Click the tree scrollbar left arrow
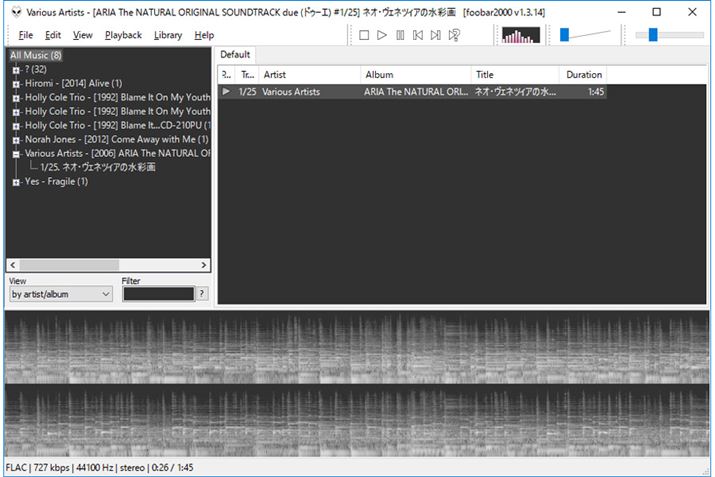 pos(13,265)
